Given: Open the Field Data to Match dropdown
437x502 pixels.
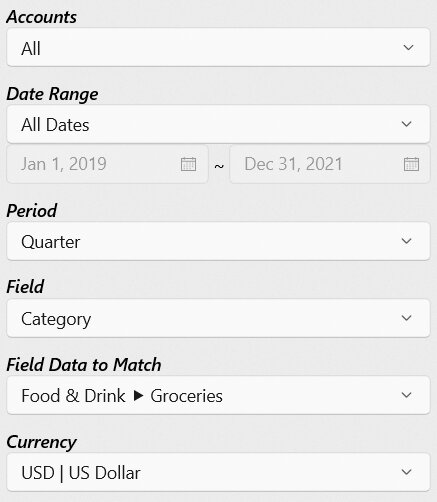Looking at the screenshot, I should (218, 395).
